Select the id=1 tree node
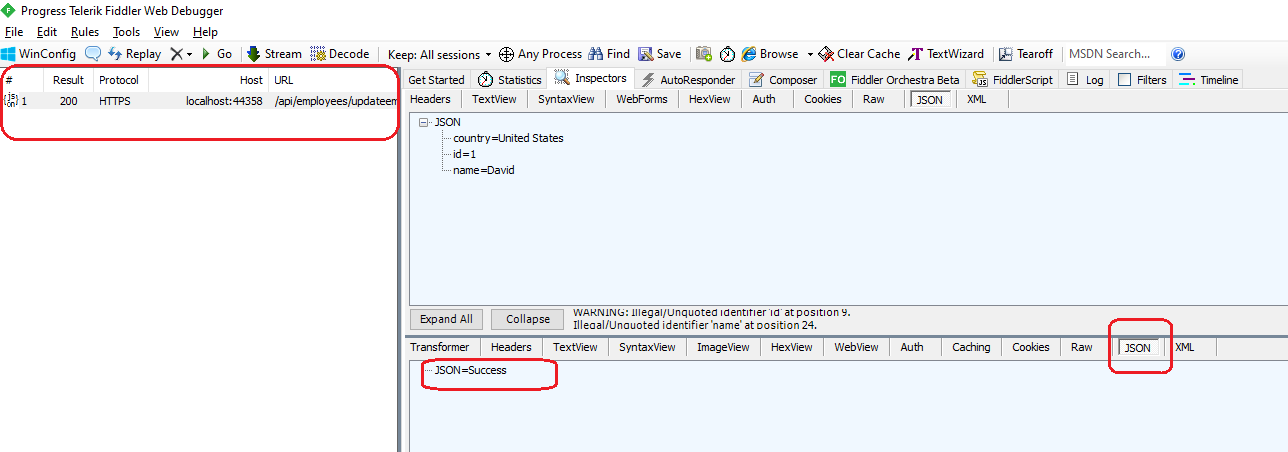This screenshot has height=452, width=1288. pos(466,154)
